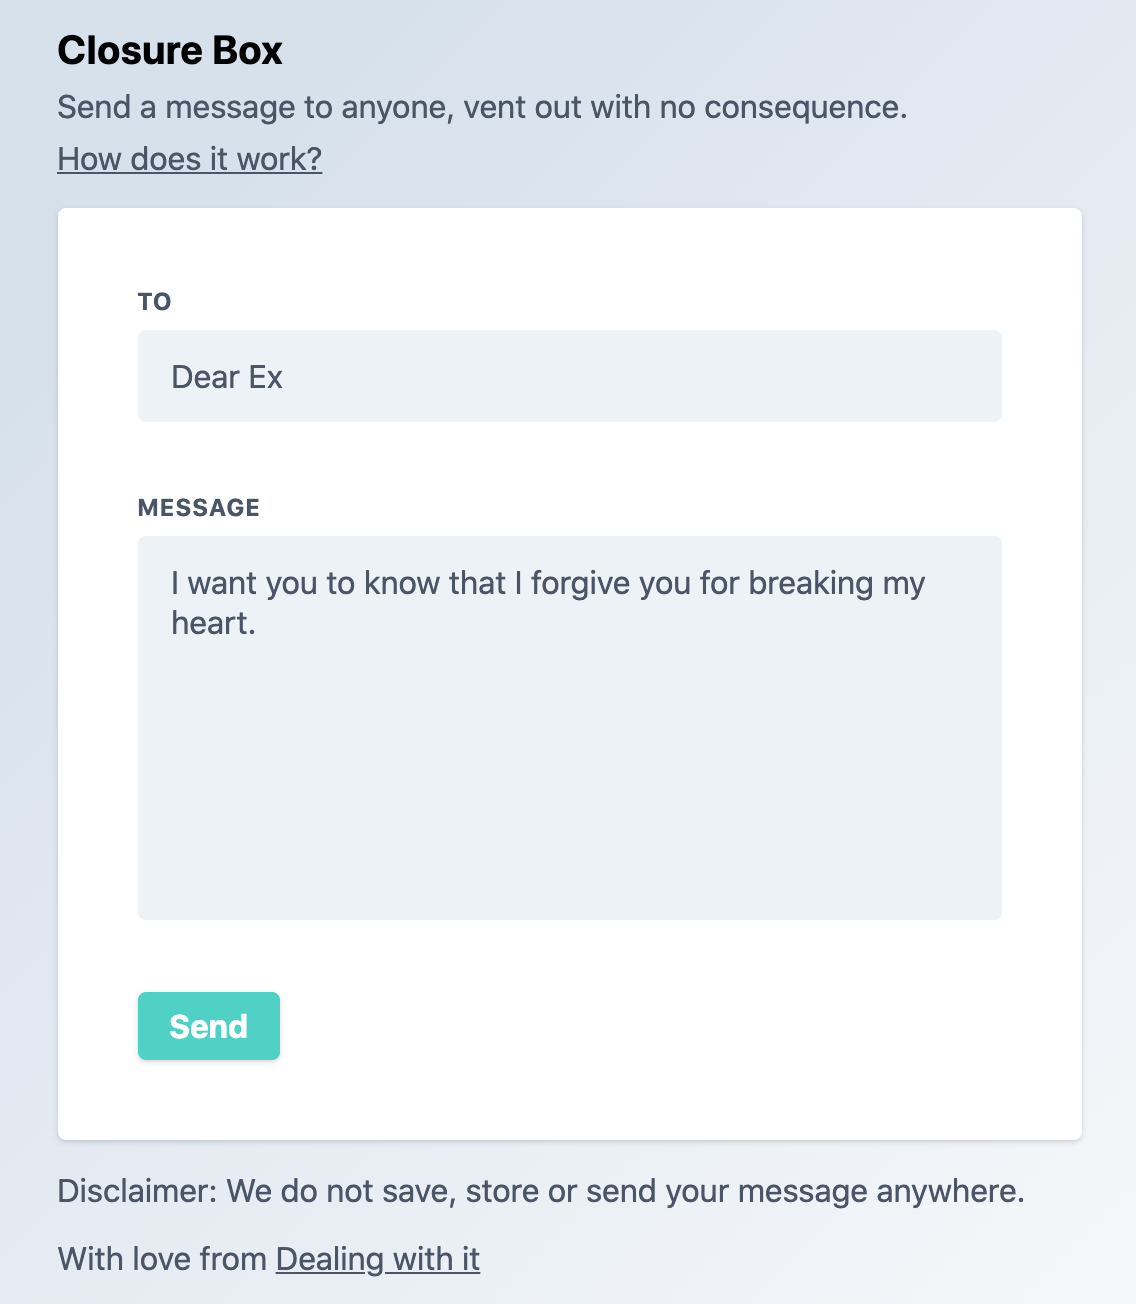Click the MESSAGE field label
Viewport: 1136px width, 1304px height.
point(199,507)
